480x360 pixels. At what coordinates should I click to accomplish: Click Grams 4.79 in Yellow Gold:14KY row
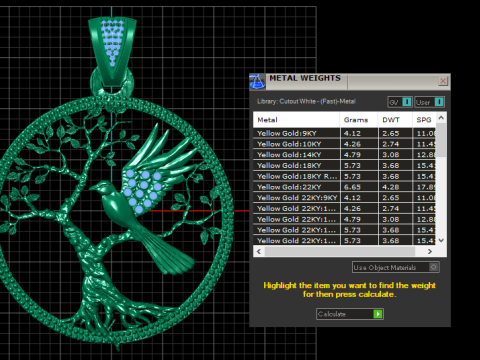359,155
